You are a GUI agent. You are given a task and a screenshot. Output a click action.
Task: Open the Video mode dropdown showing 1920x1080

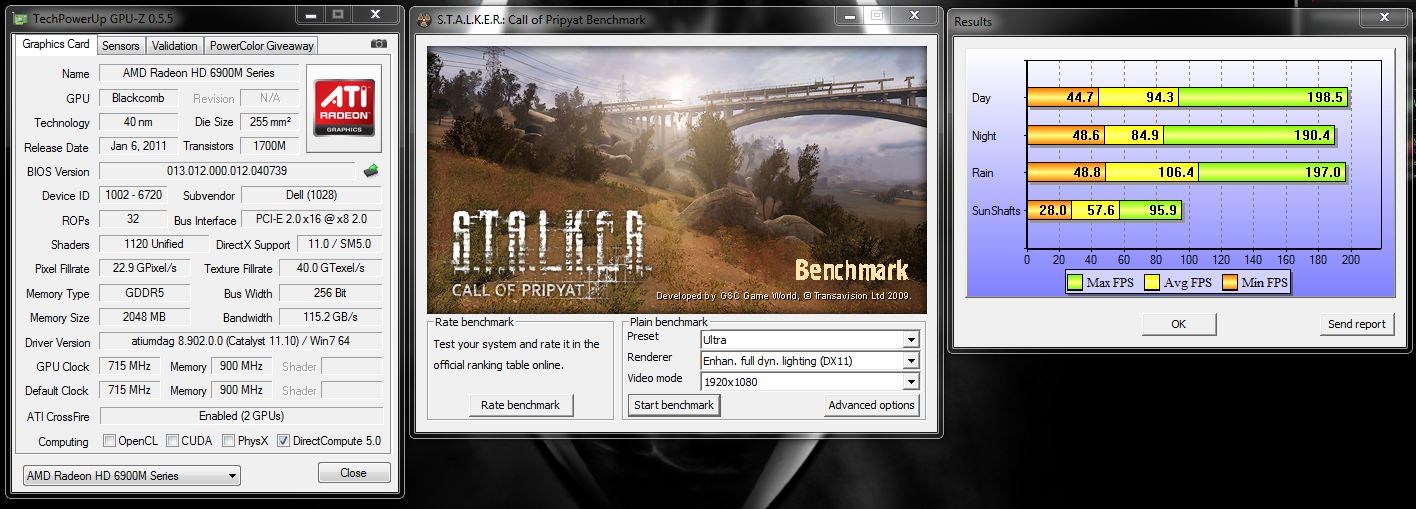click(x=808, y=382)
